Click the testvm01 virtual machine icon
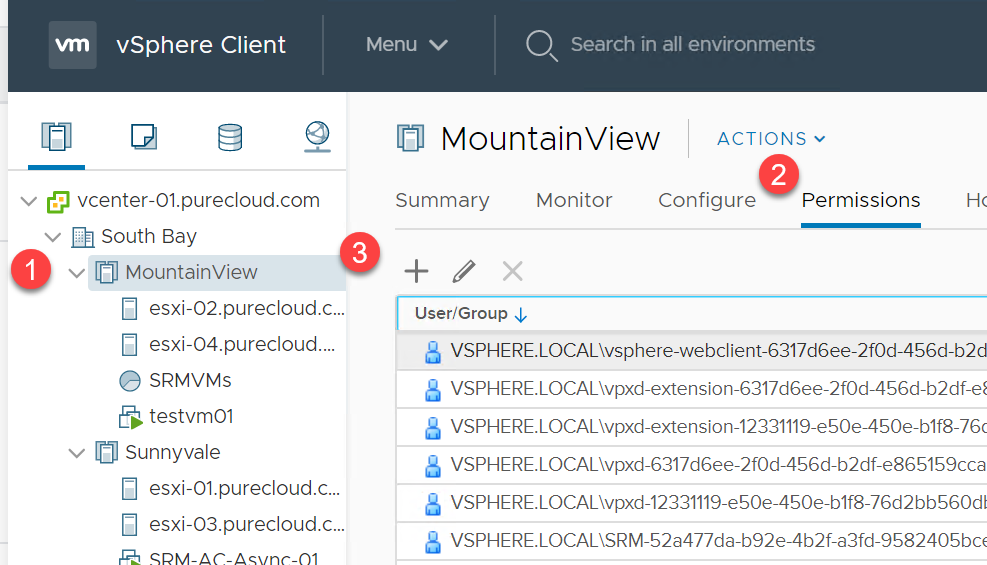 [x=131, y=417]
